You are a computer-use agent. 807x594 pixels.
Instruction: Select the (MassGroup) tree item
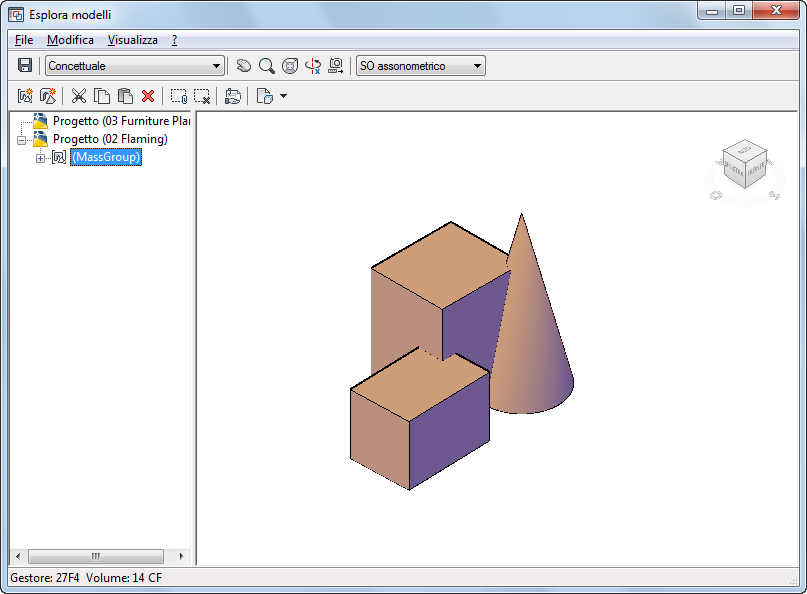click(x=106, y=157)
